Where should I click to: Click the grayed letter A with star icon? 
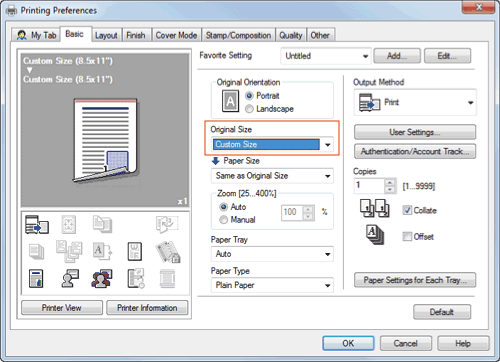pyautogui.click(x=102, y=251)
